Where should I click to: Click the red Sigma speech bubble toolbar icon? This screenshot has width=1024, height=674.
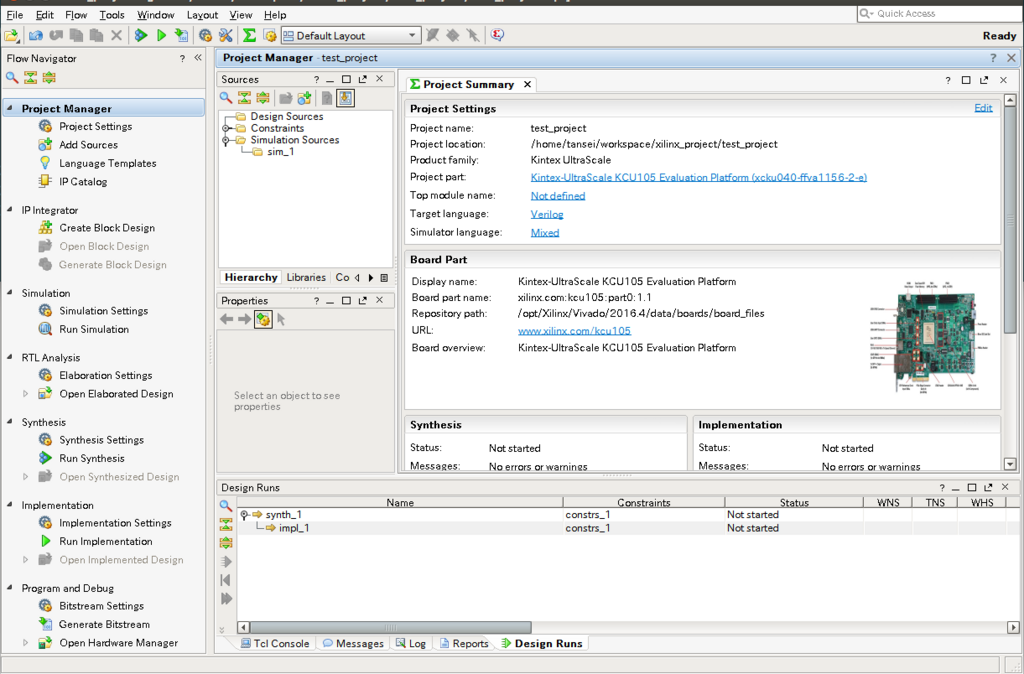(497, 35)
